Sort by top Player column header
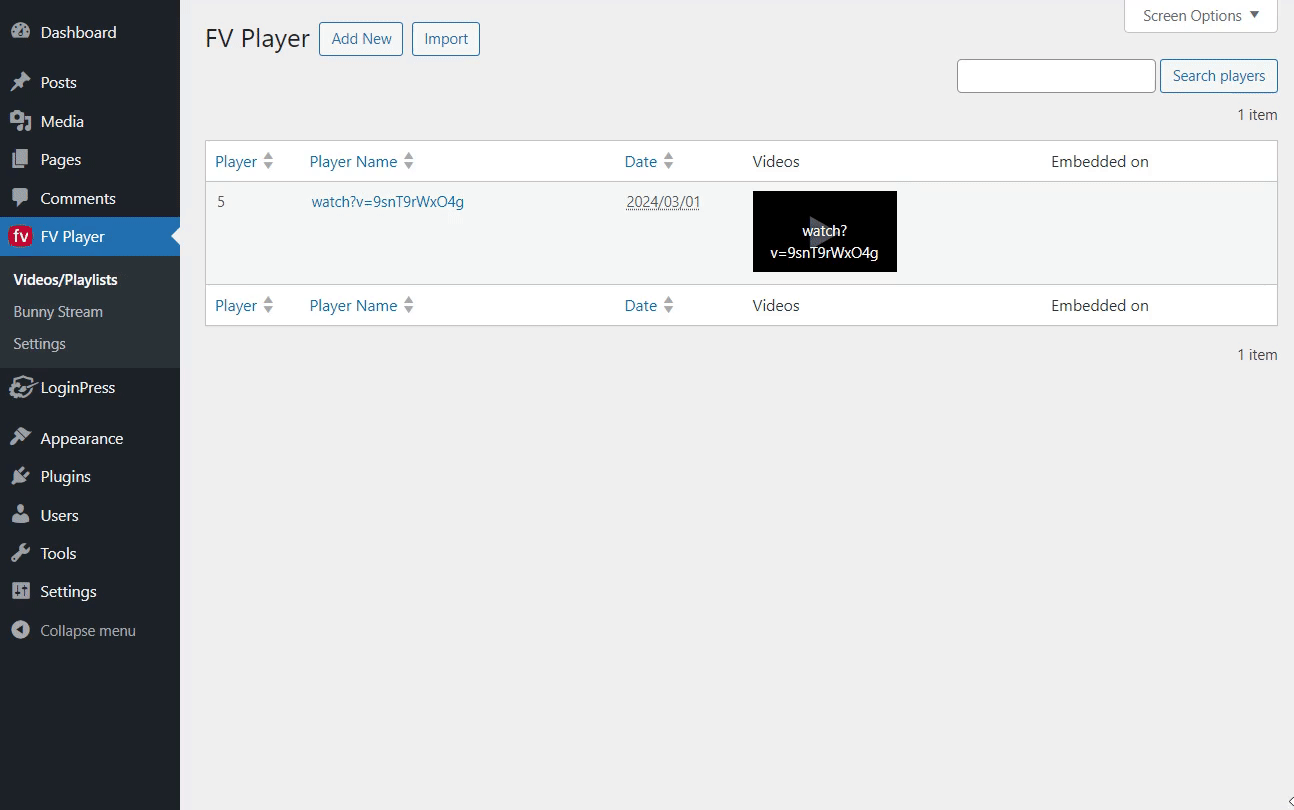 coord(236,161)
